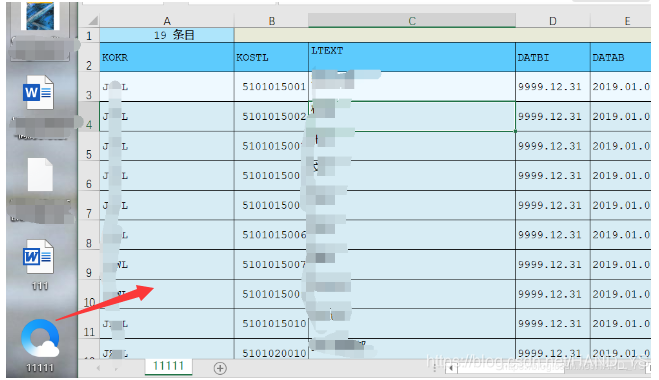Select the KOSTL cell in row 10
Viewport: 659px width, 380px height.
tap(272, 294)
